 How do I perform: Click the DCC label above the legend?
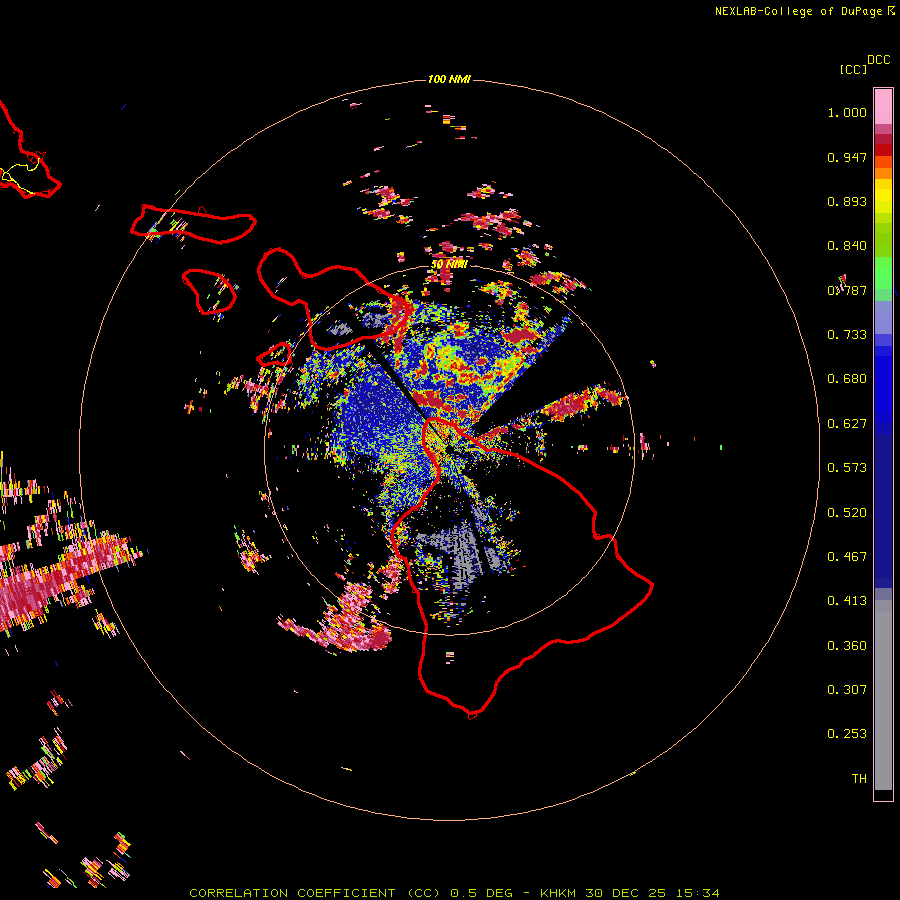879,60
